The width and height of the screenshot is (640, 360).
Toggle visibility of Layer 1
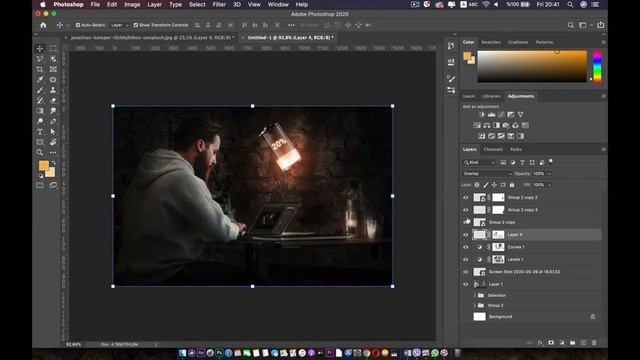click(x=466, y=284)
